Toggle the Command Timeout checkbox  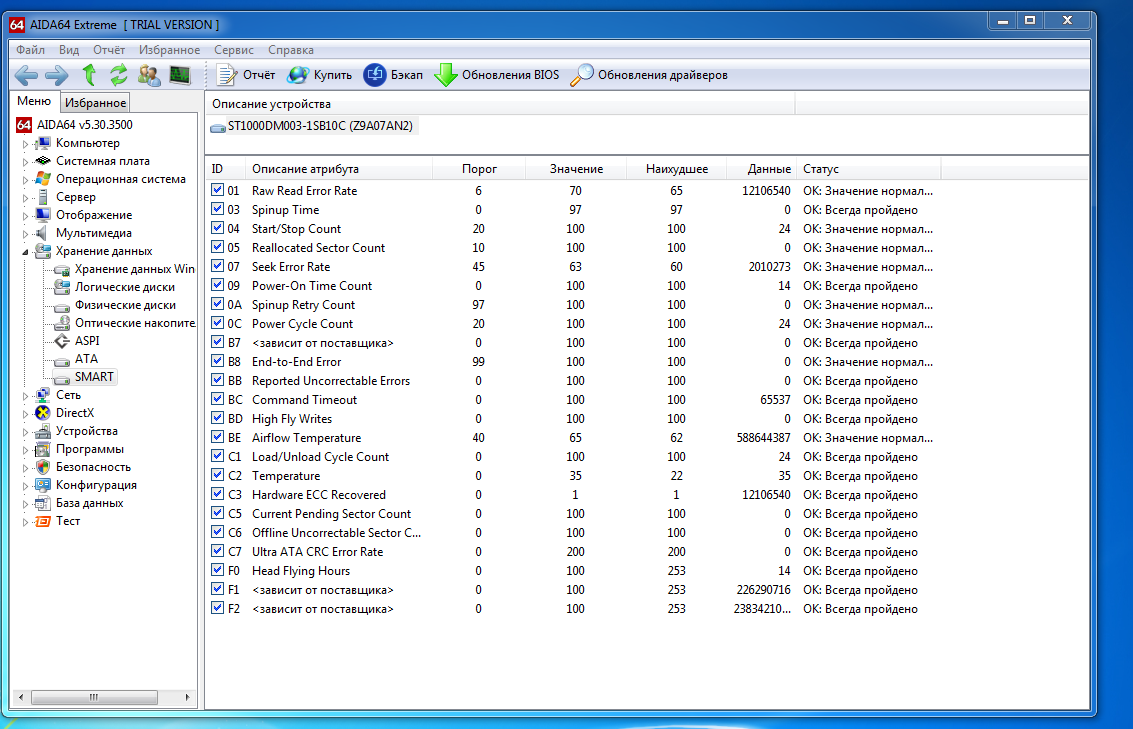217,399
